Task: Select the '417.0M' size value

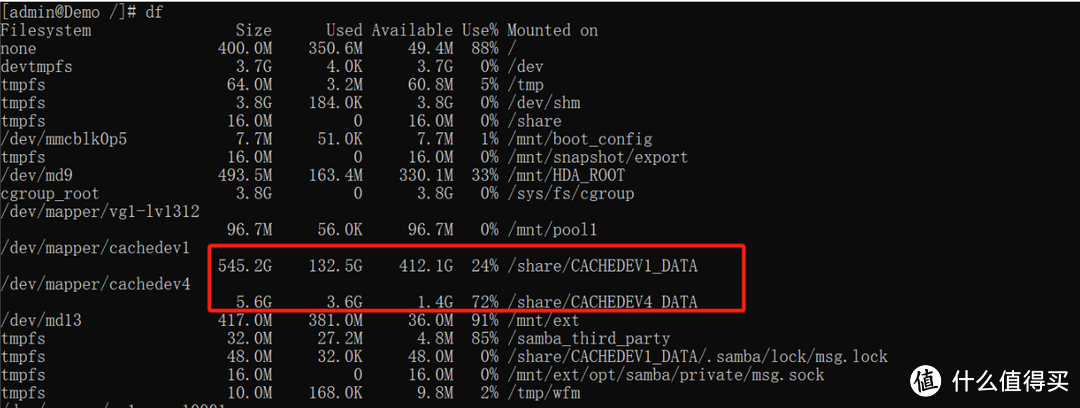Action: coord(245,320)
